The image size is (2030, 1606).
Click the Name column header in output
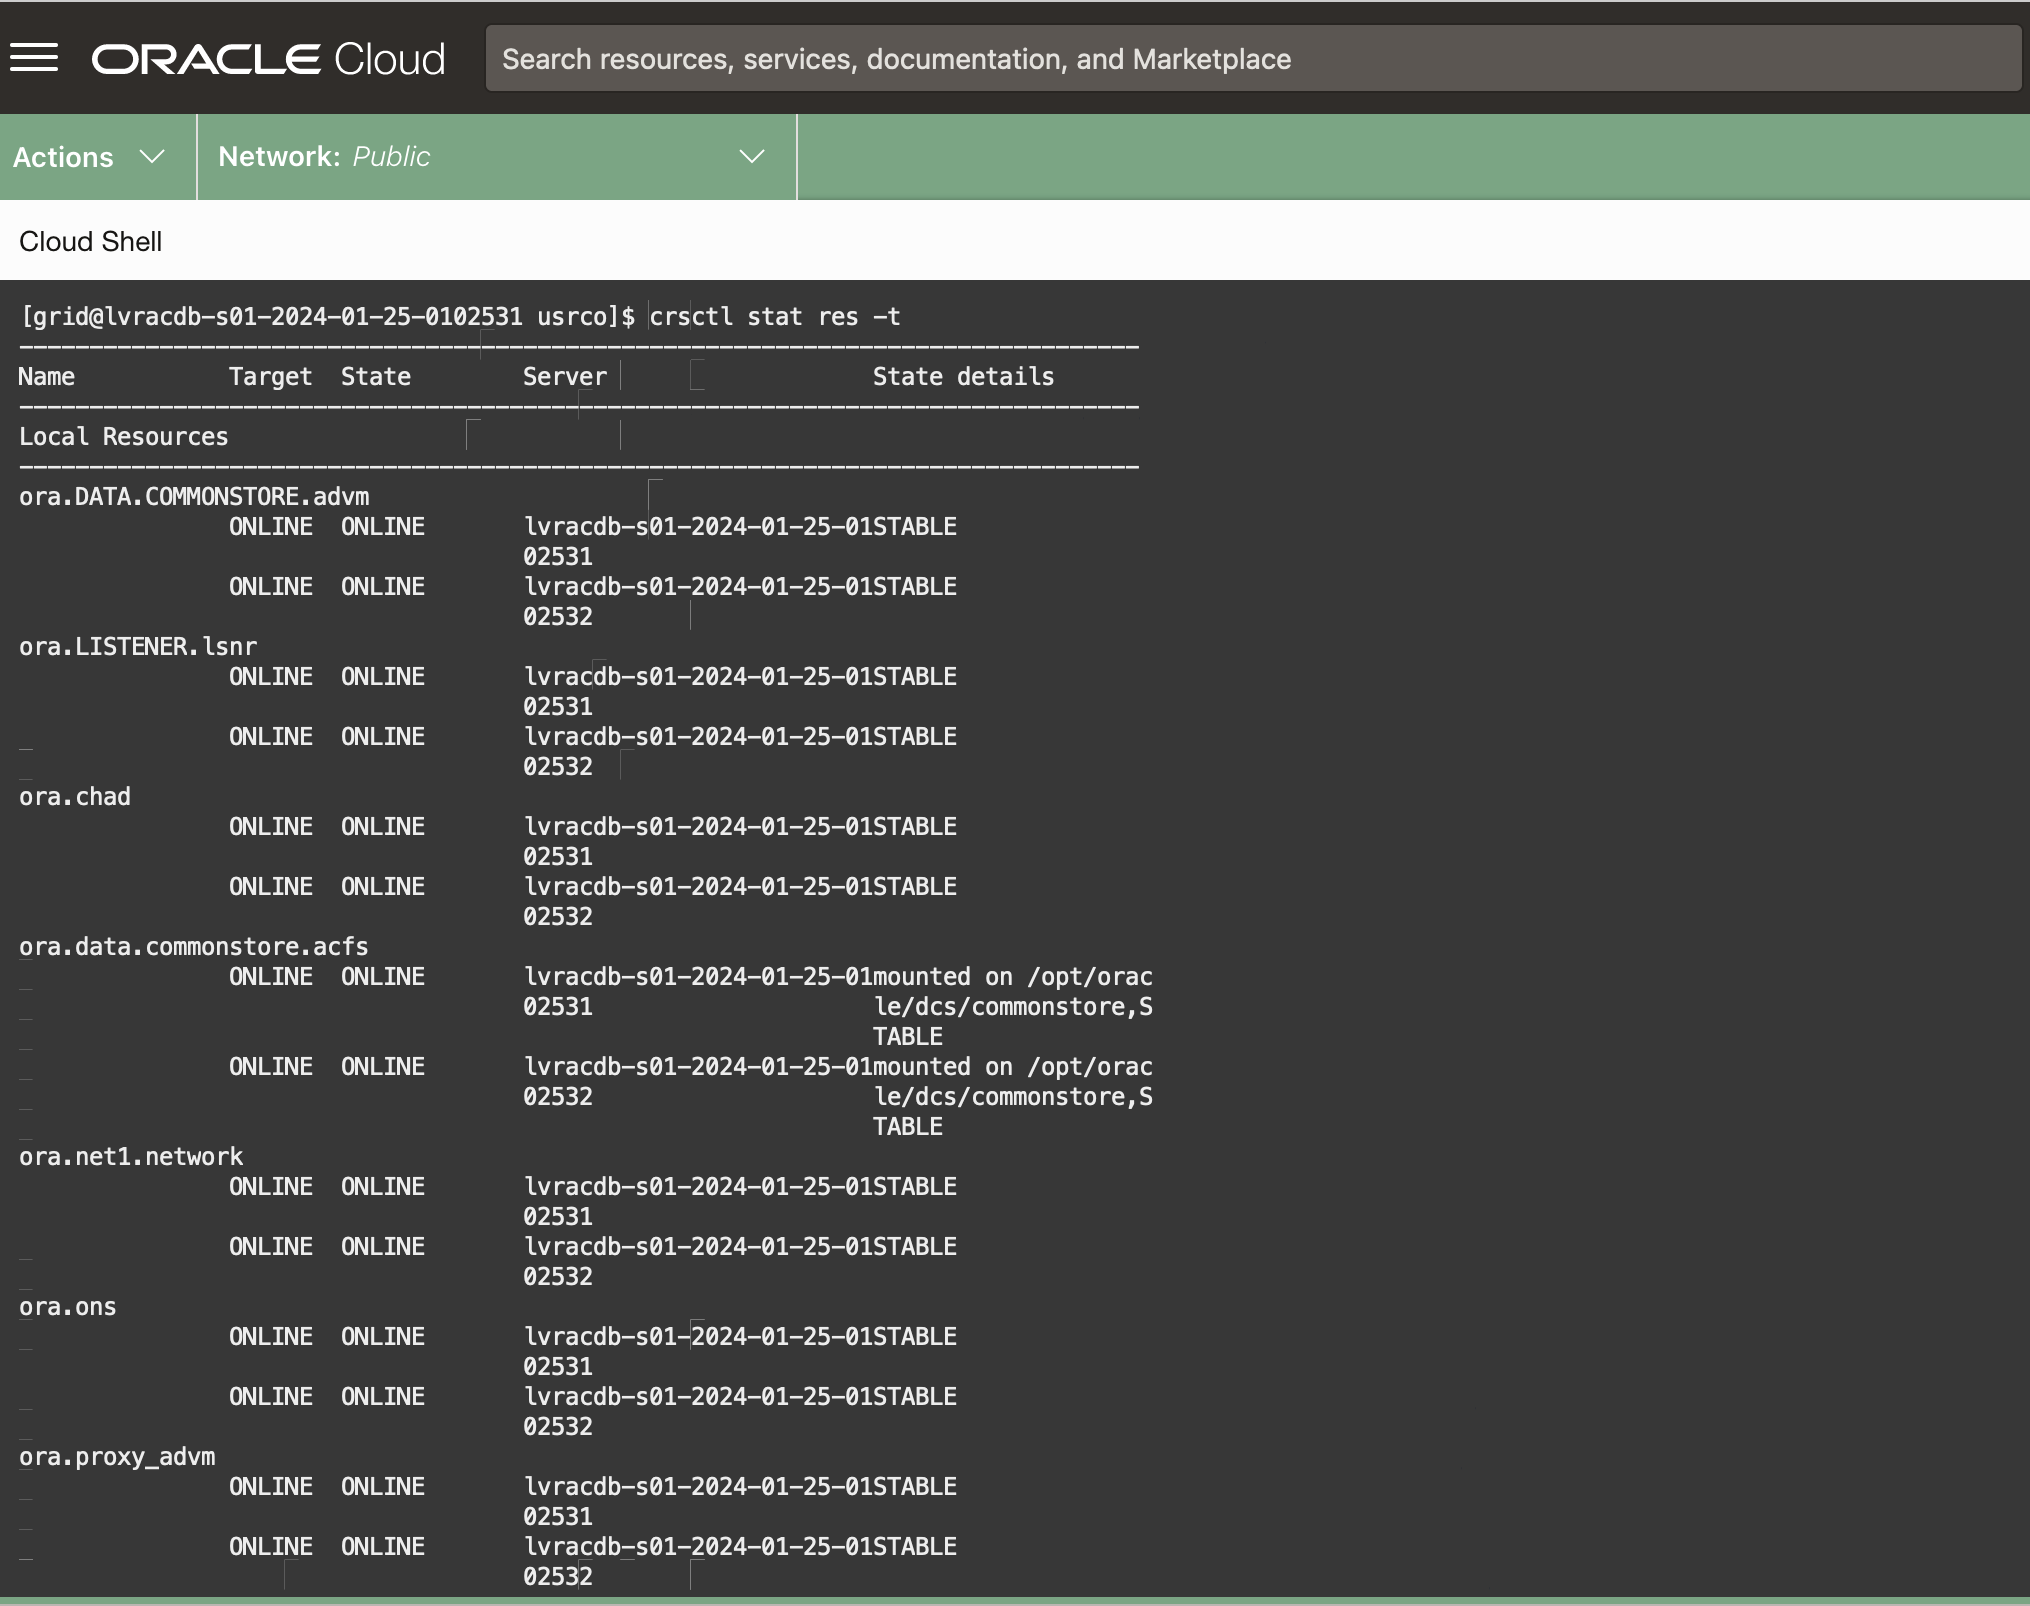point(46,377)
